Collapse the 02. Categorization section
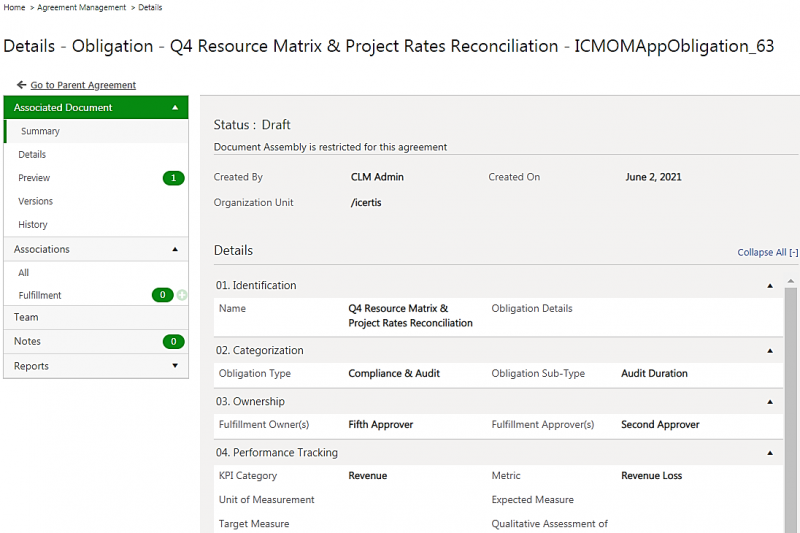The width and height of the screenshot is (800, 533). (x=769, y=351)
